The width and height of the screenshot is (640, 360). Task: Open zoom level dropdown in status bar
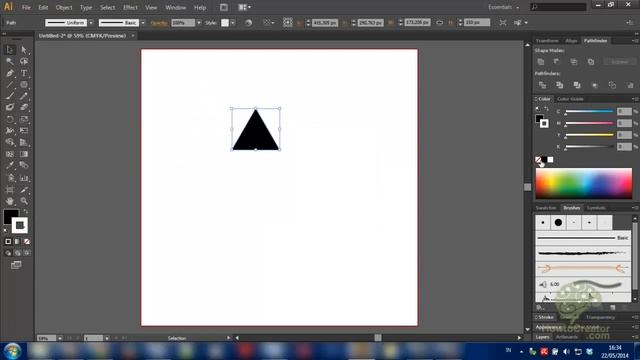coord(60,338)
